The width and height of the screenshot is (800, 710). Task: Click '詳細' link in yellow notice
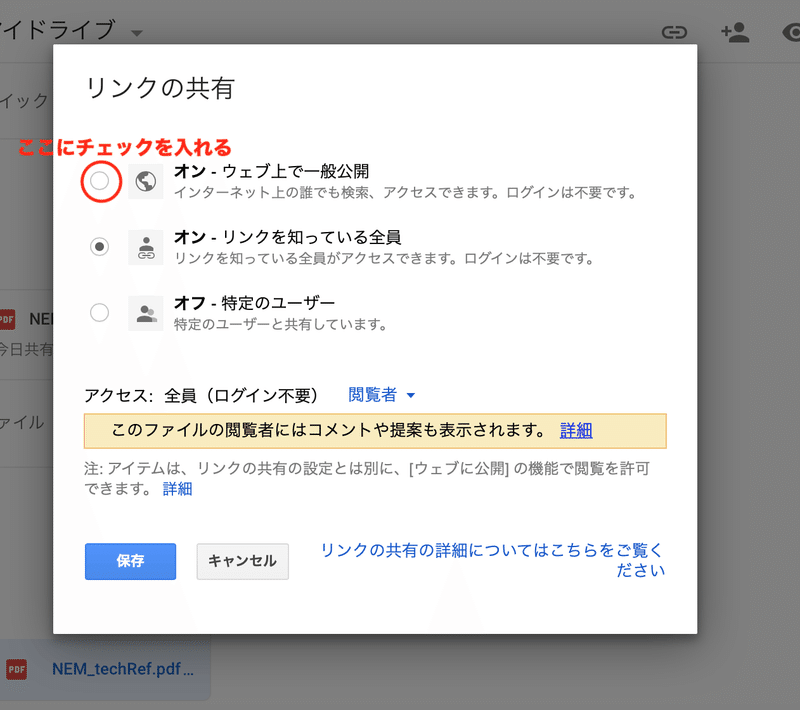(576, 430)
